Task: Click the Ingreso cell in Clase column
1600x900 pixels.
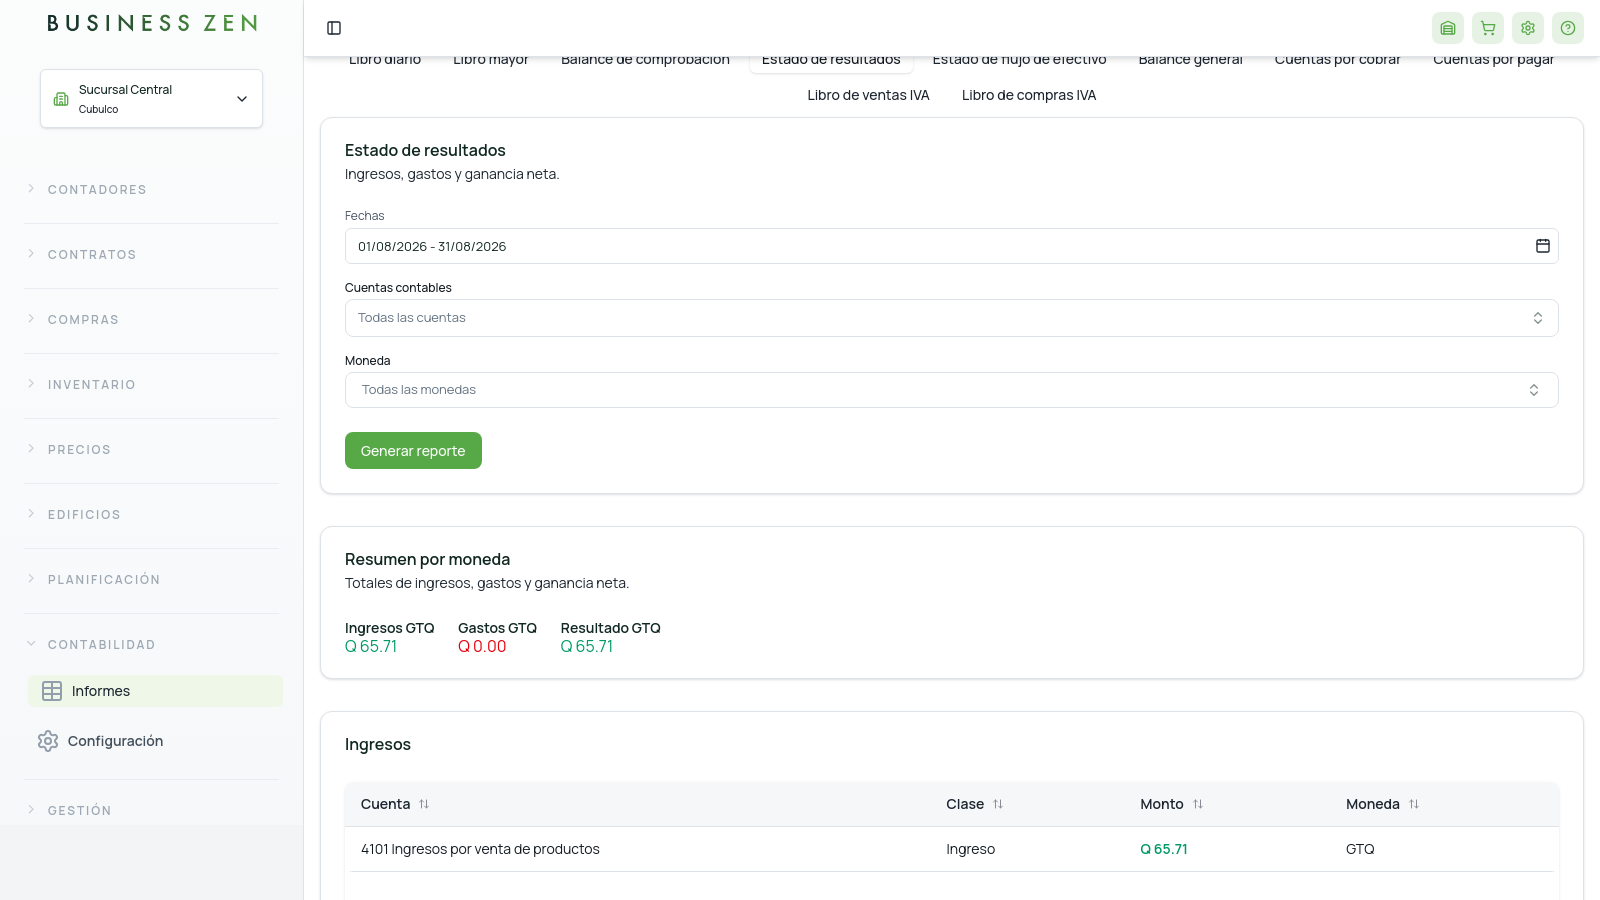Action: point(971,849)
